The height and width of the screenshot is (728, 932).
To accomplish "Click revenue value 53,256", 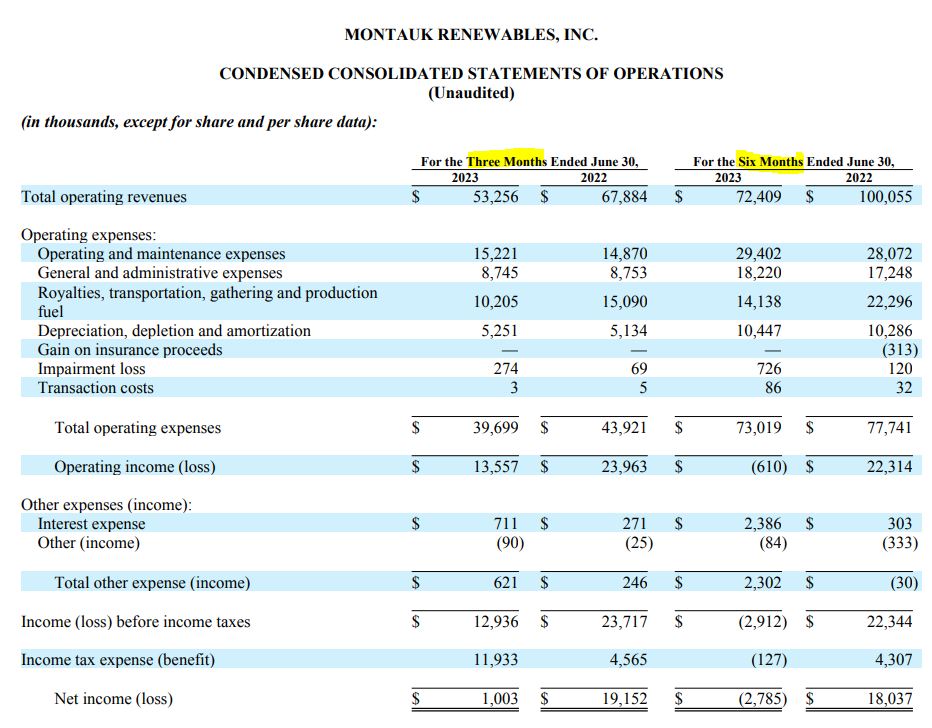I will [495, 197].
